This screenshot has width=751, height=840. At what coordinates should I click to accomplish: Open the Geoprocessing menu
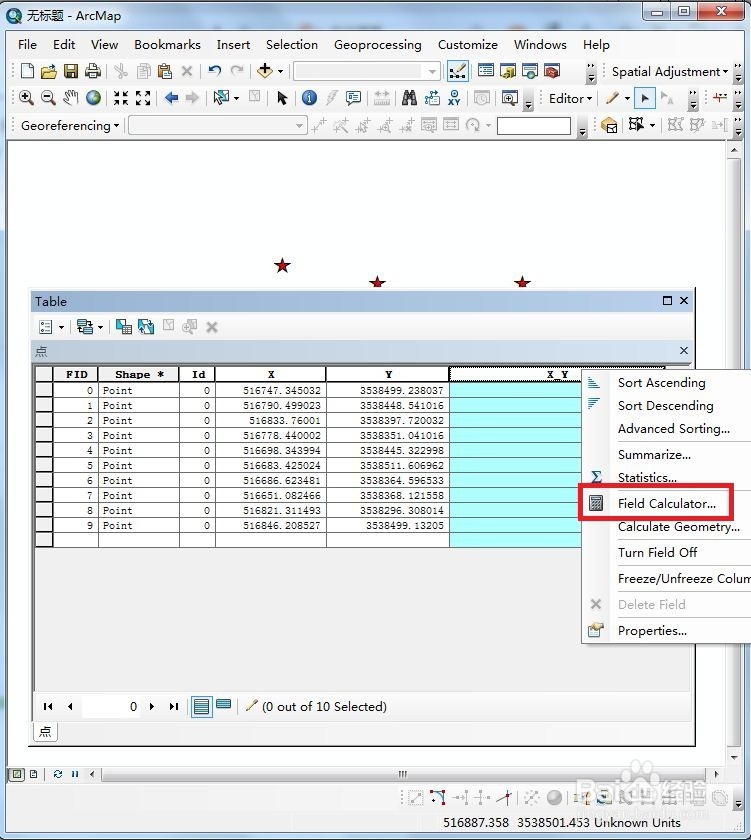378,44
